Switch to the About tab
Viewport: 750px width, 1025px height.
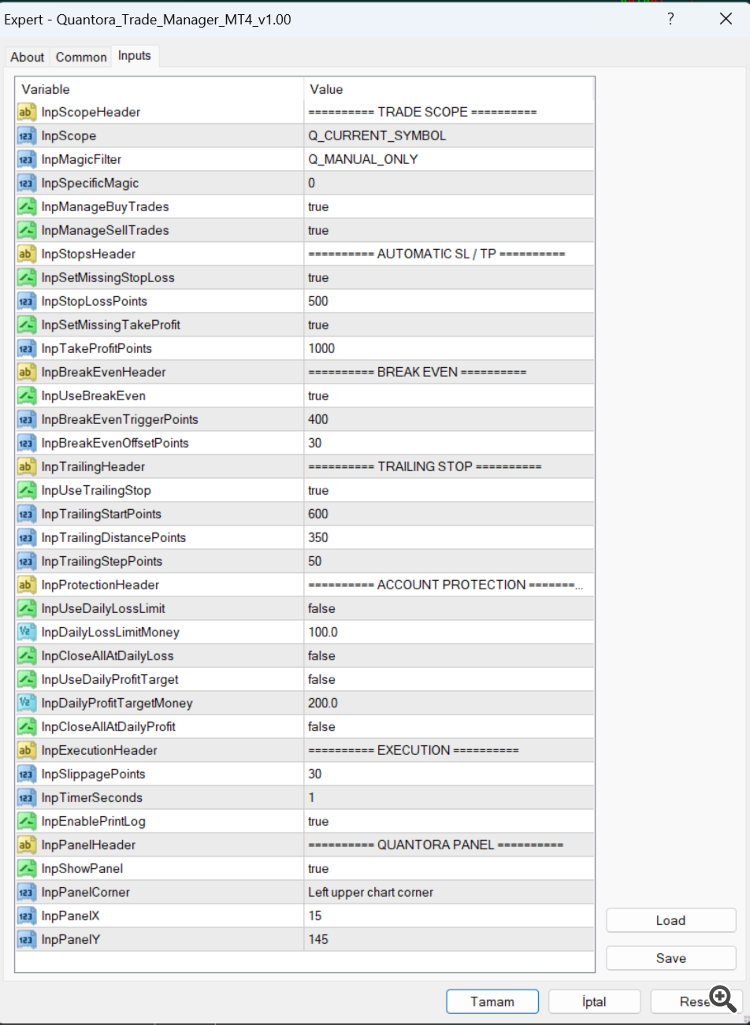(x=27, y=57)
